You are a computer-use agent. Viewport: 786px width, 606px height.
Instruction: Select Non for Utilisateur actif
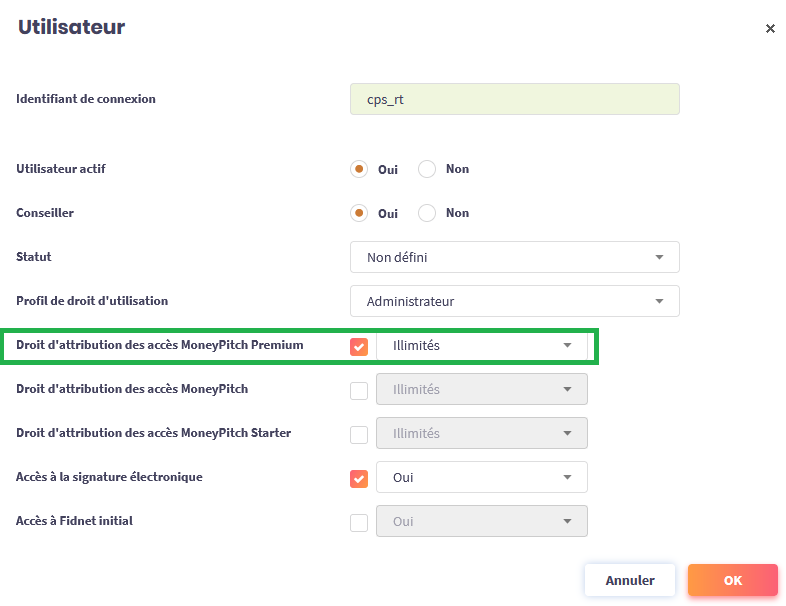tap(427, 169)
